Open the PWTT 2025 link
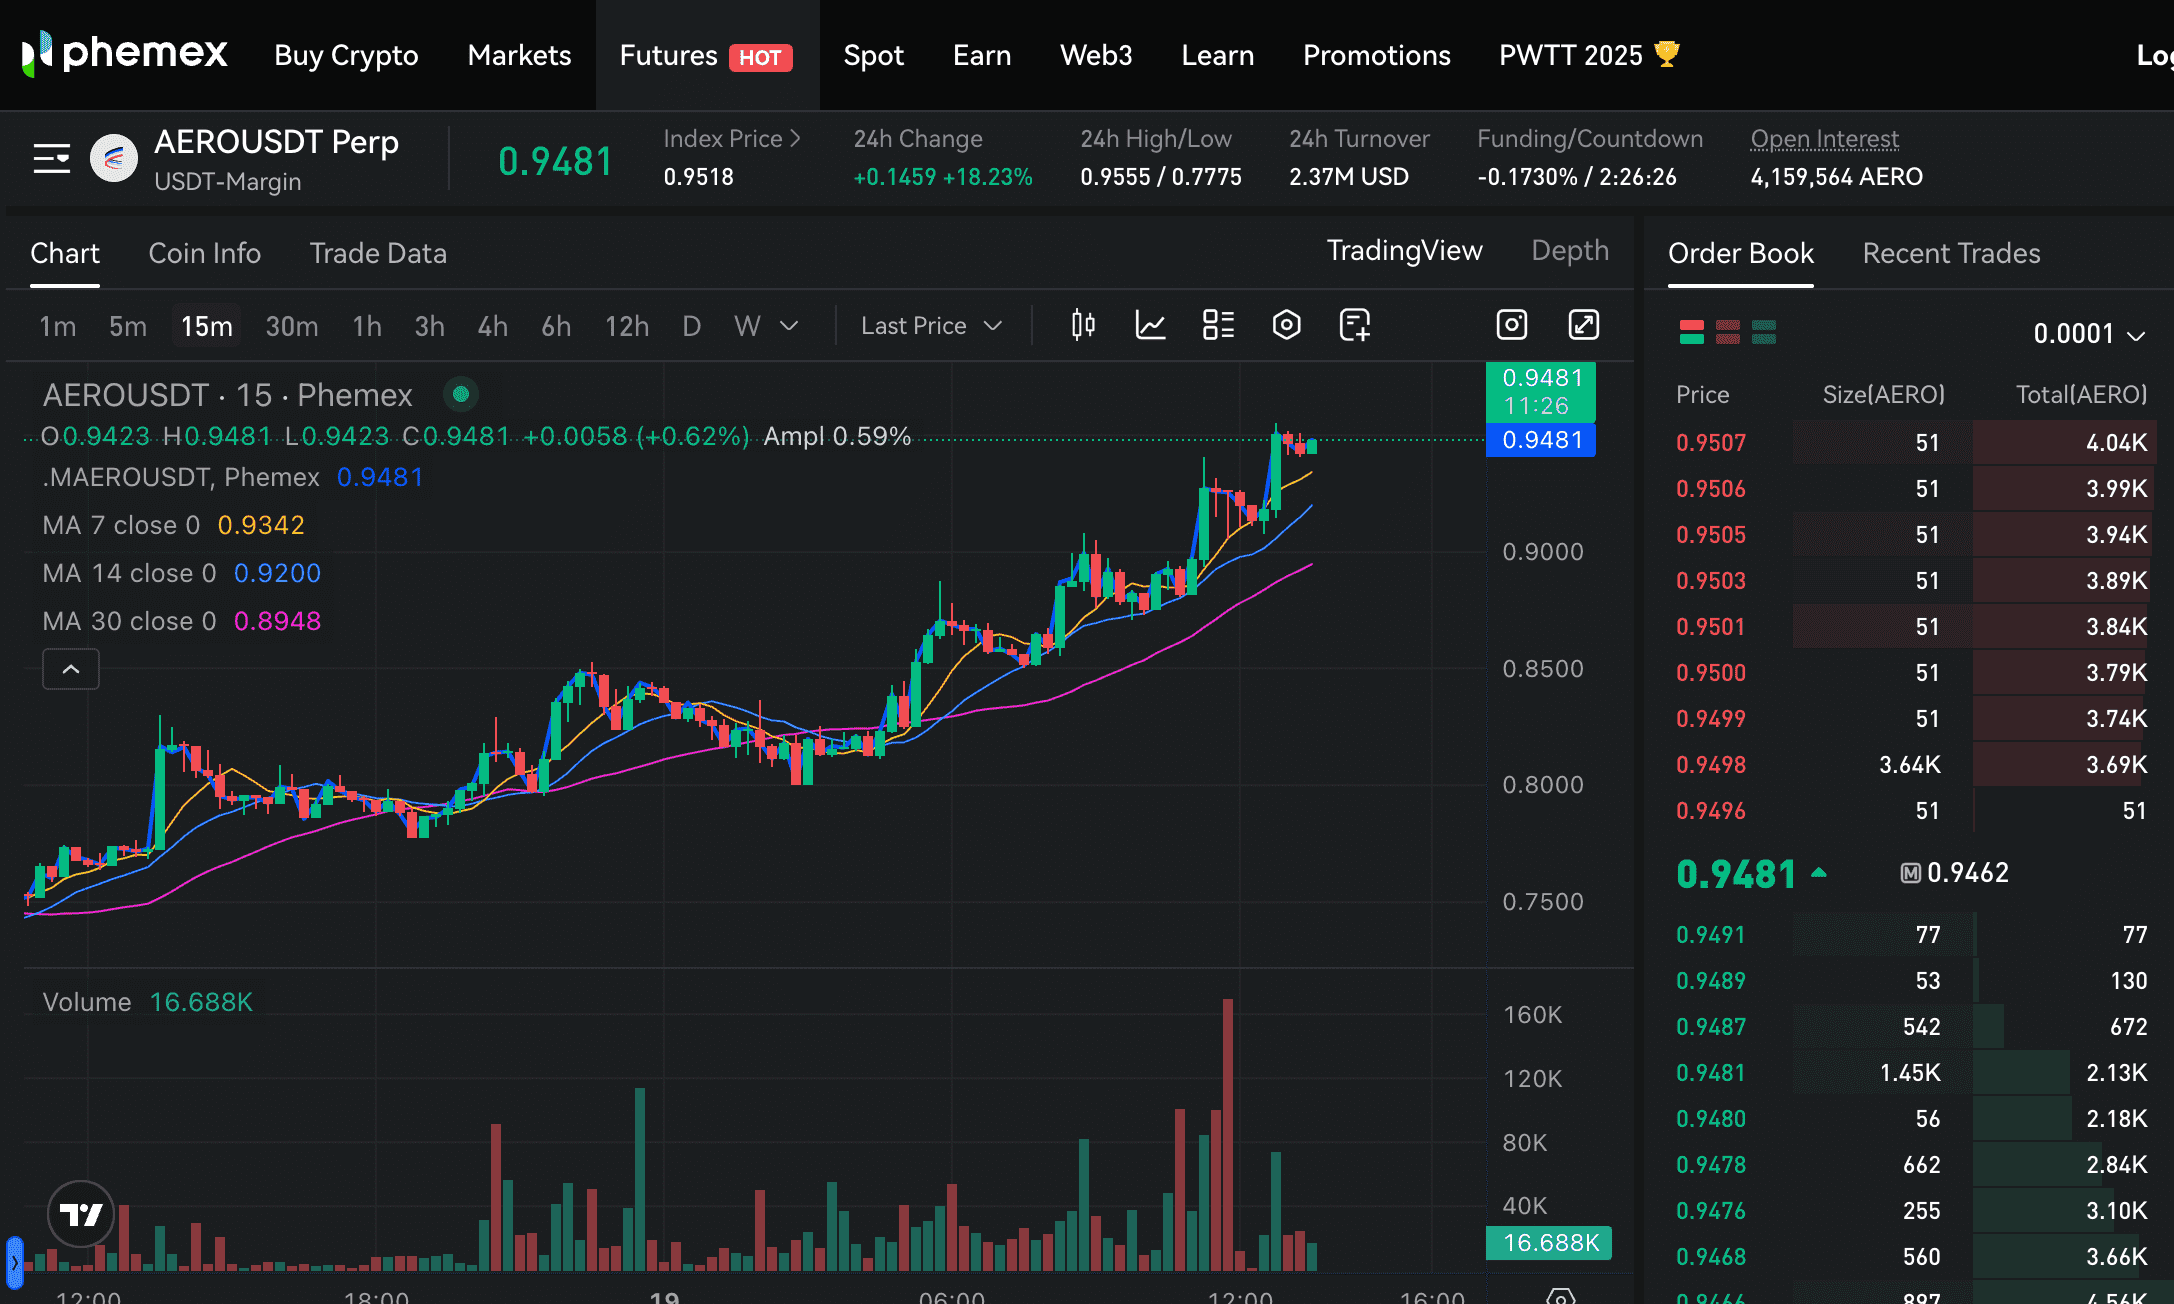 coord(1589,55)
